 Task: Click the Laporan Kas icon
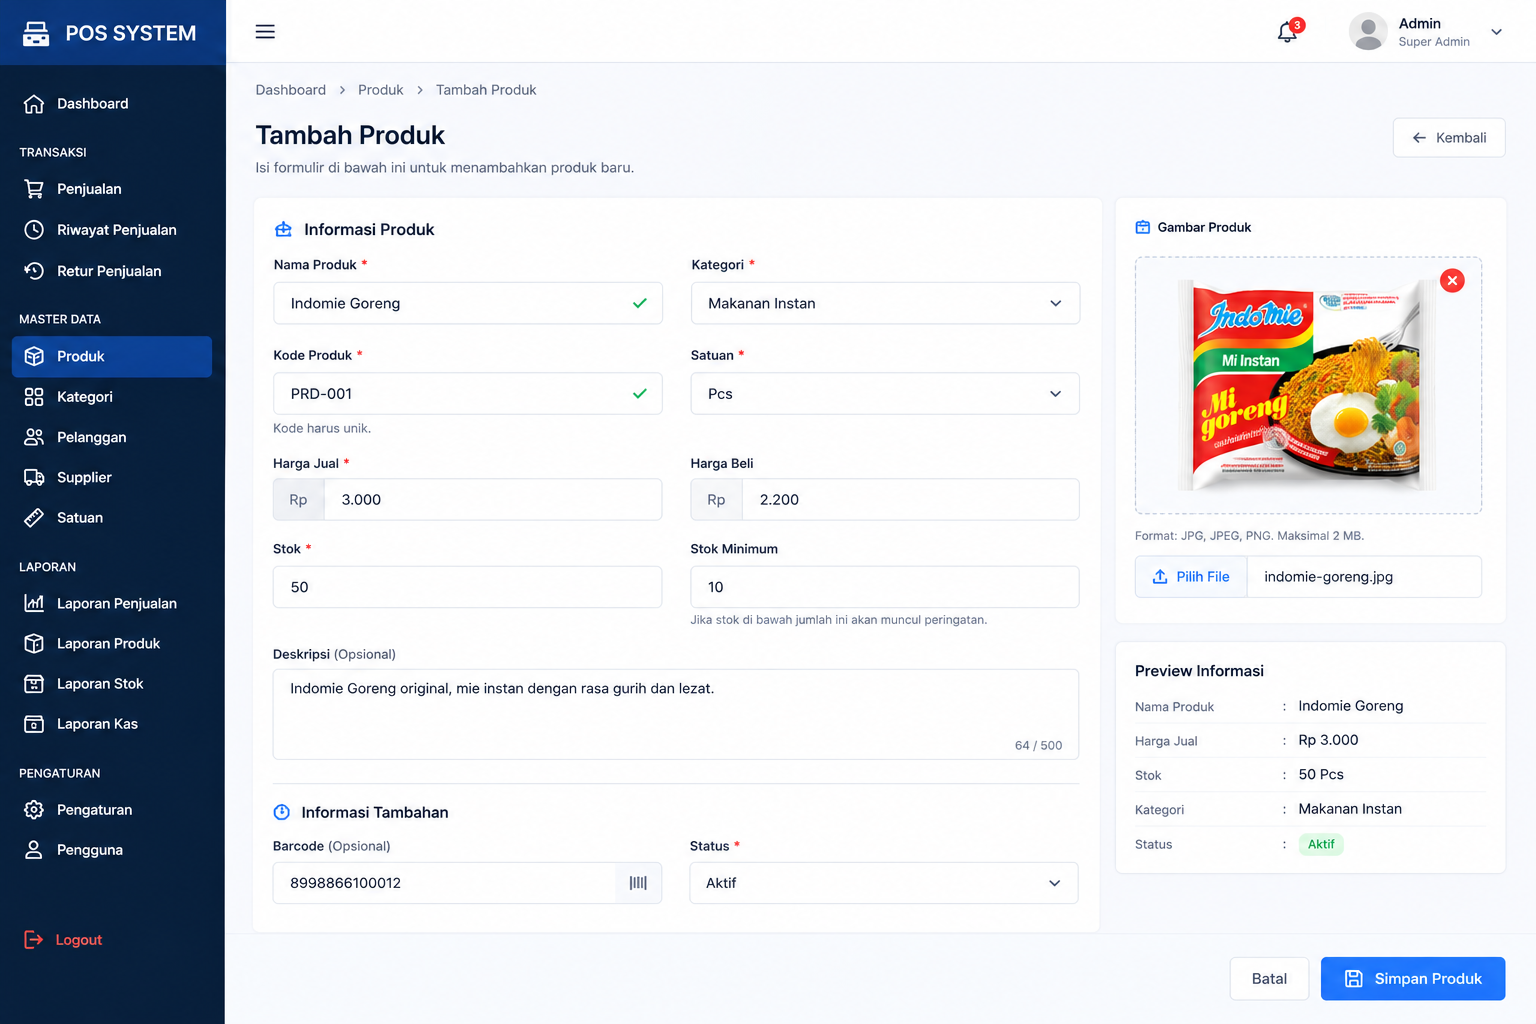point(34,724)
